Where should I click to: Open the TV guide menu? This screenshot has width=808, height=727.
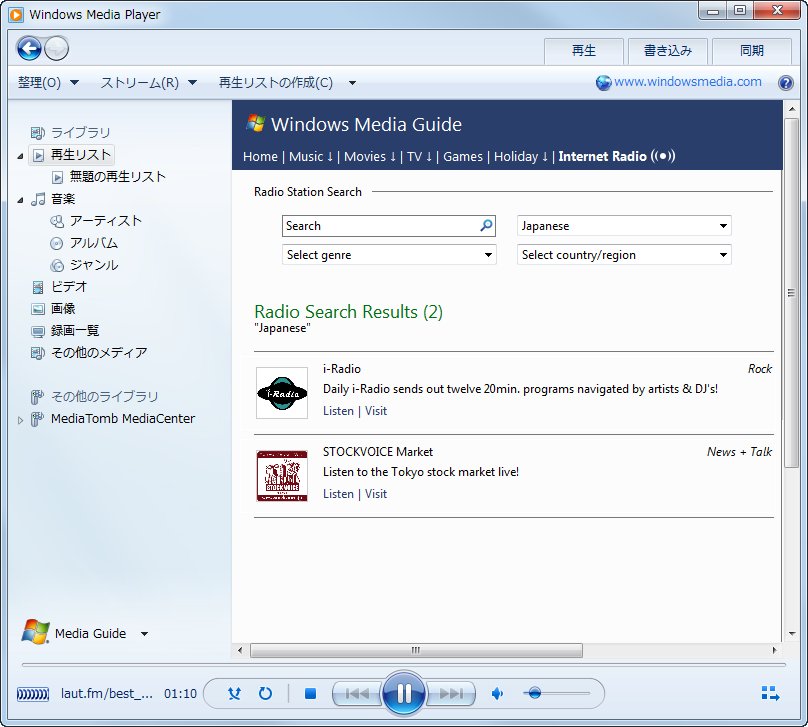pos(419,157)
